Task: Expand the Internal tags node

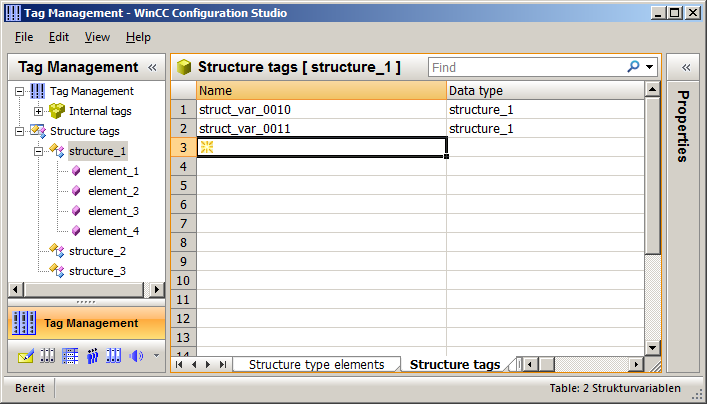Action: click(39, 111)
